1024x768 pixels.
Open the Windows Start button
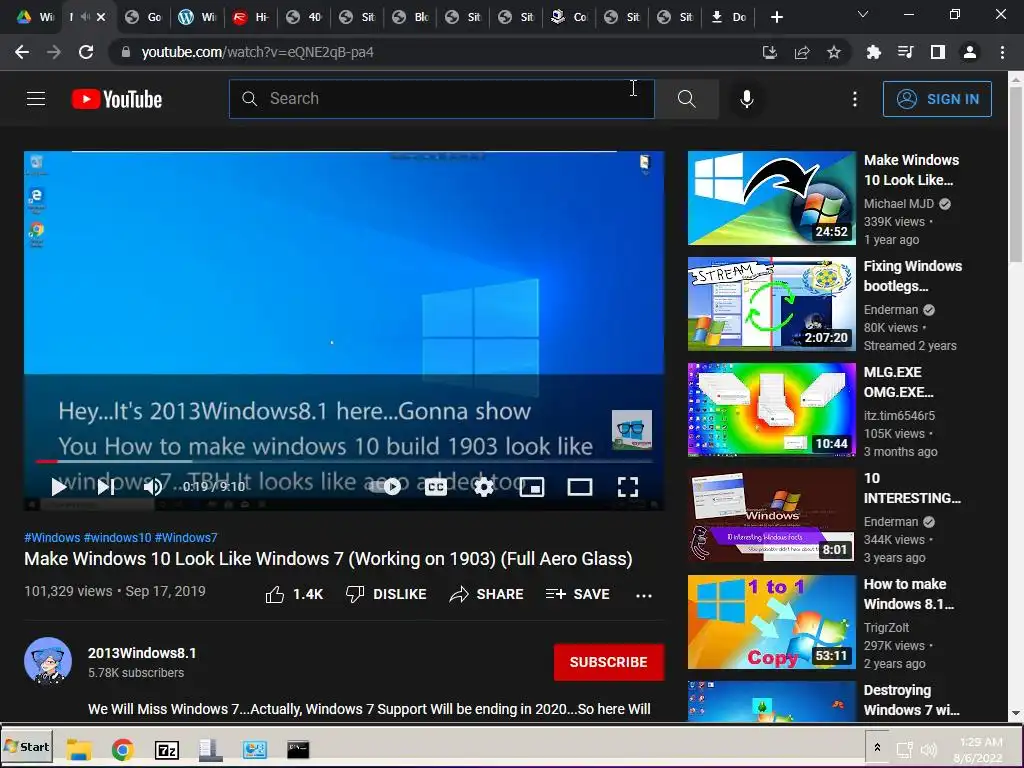[27, 746]
